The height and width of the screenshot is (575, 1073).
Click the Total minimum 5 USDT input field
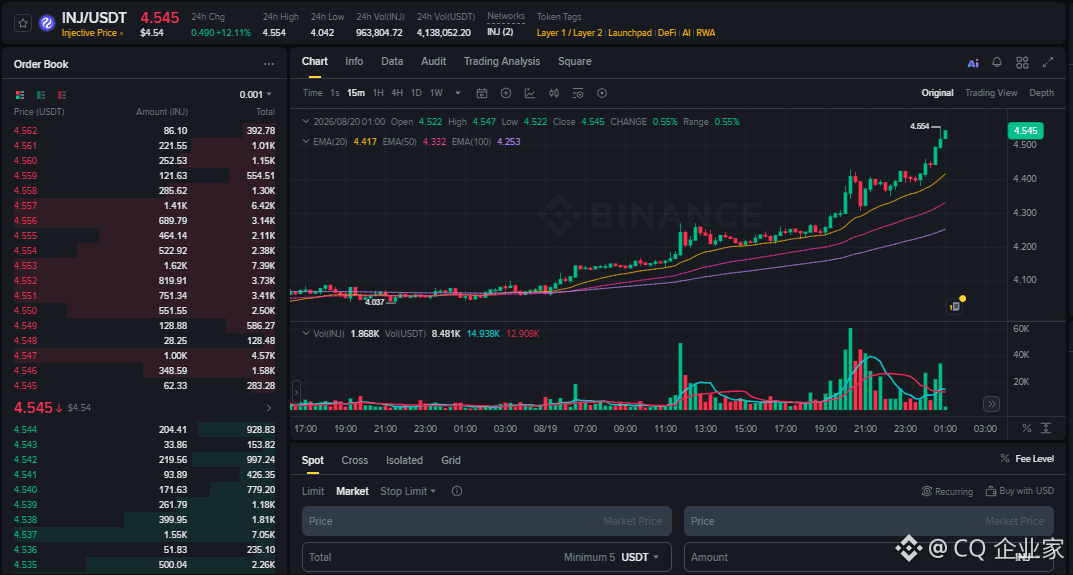tap(487, 557)
